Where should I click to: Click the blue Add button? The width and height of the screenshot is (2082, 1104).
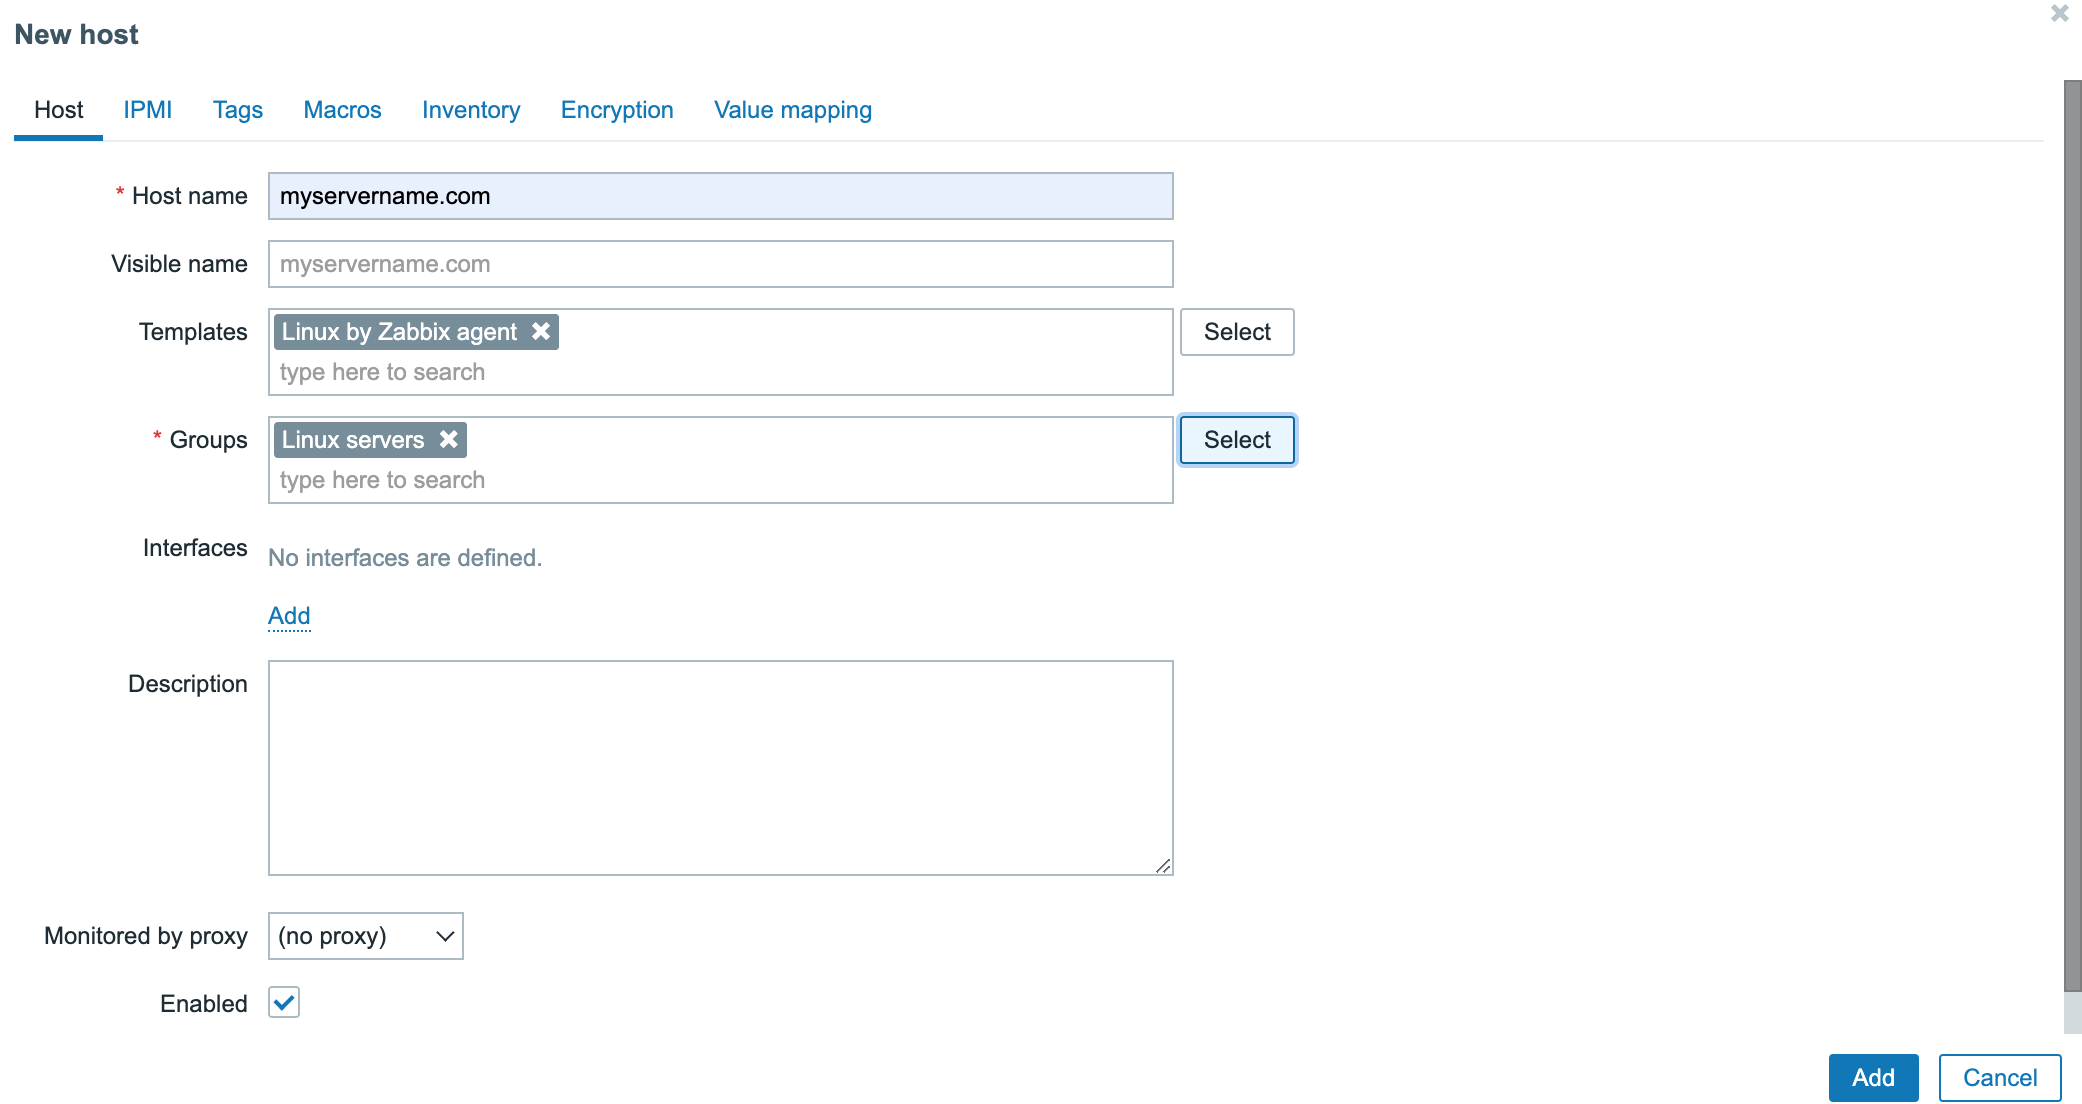1873,1077
